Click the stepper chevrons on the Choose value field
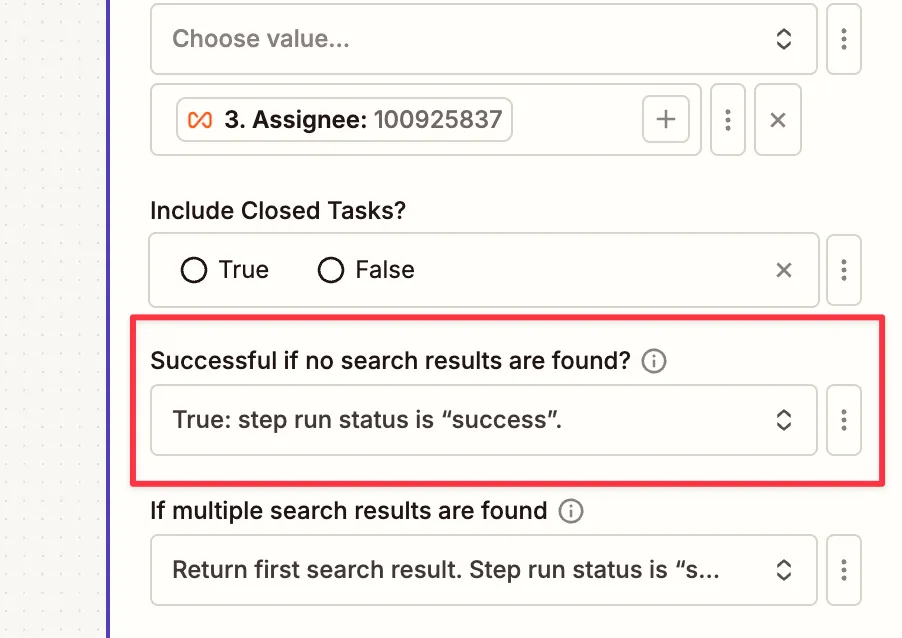902x638 pixels. tap(786, 39)
